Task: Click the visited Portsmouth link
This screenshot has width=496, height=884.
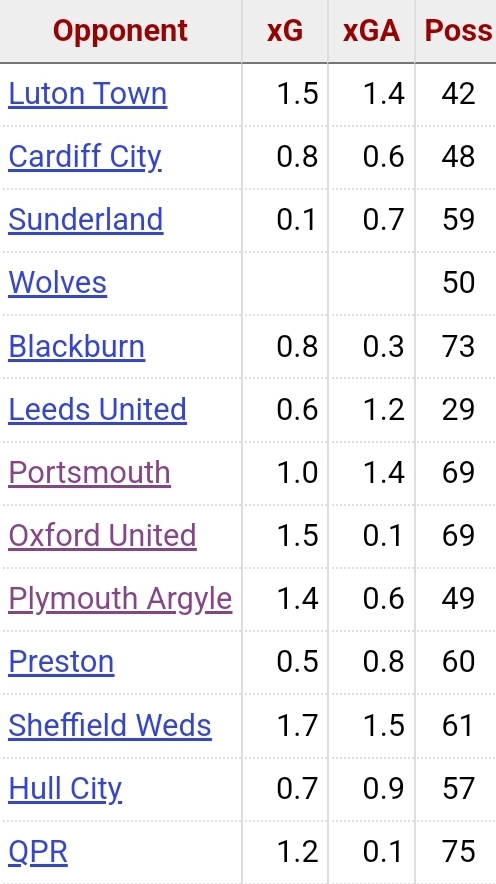Action: pos(89,472)
